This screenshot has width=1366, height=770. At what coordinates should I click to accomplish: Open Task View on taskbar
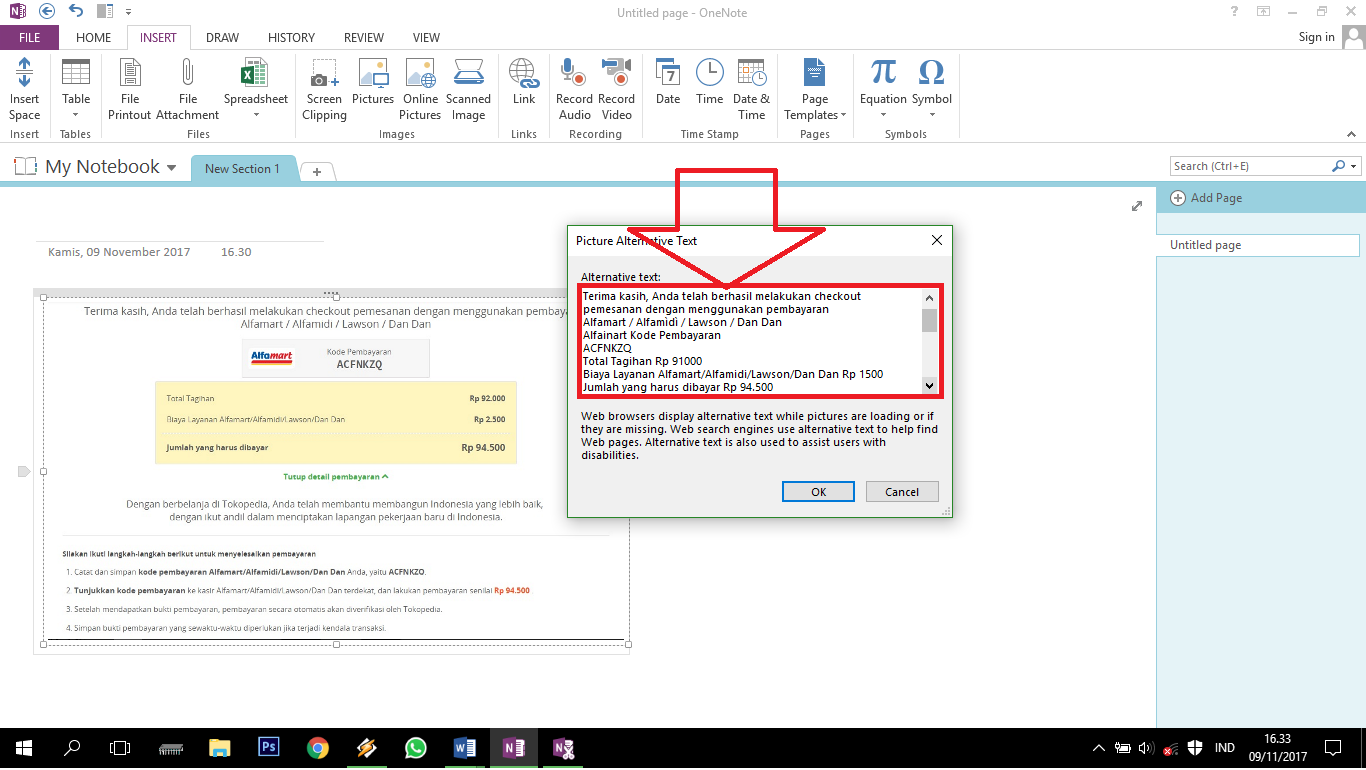point(120,748)
